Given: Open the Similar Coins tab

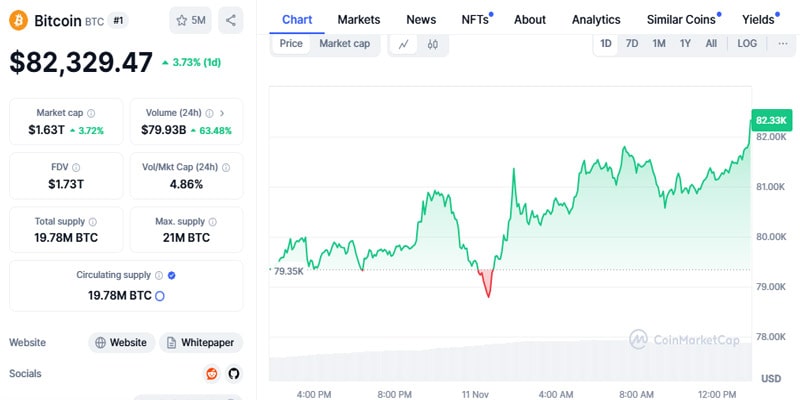Looking at the screenshot, I should (681, 20).
